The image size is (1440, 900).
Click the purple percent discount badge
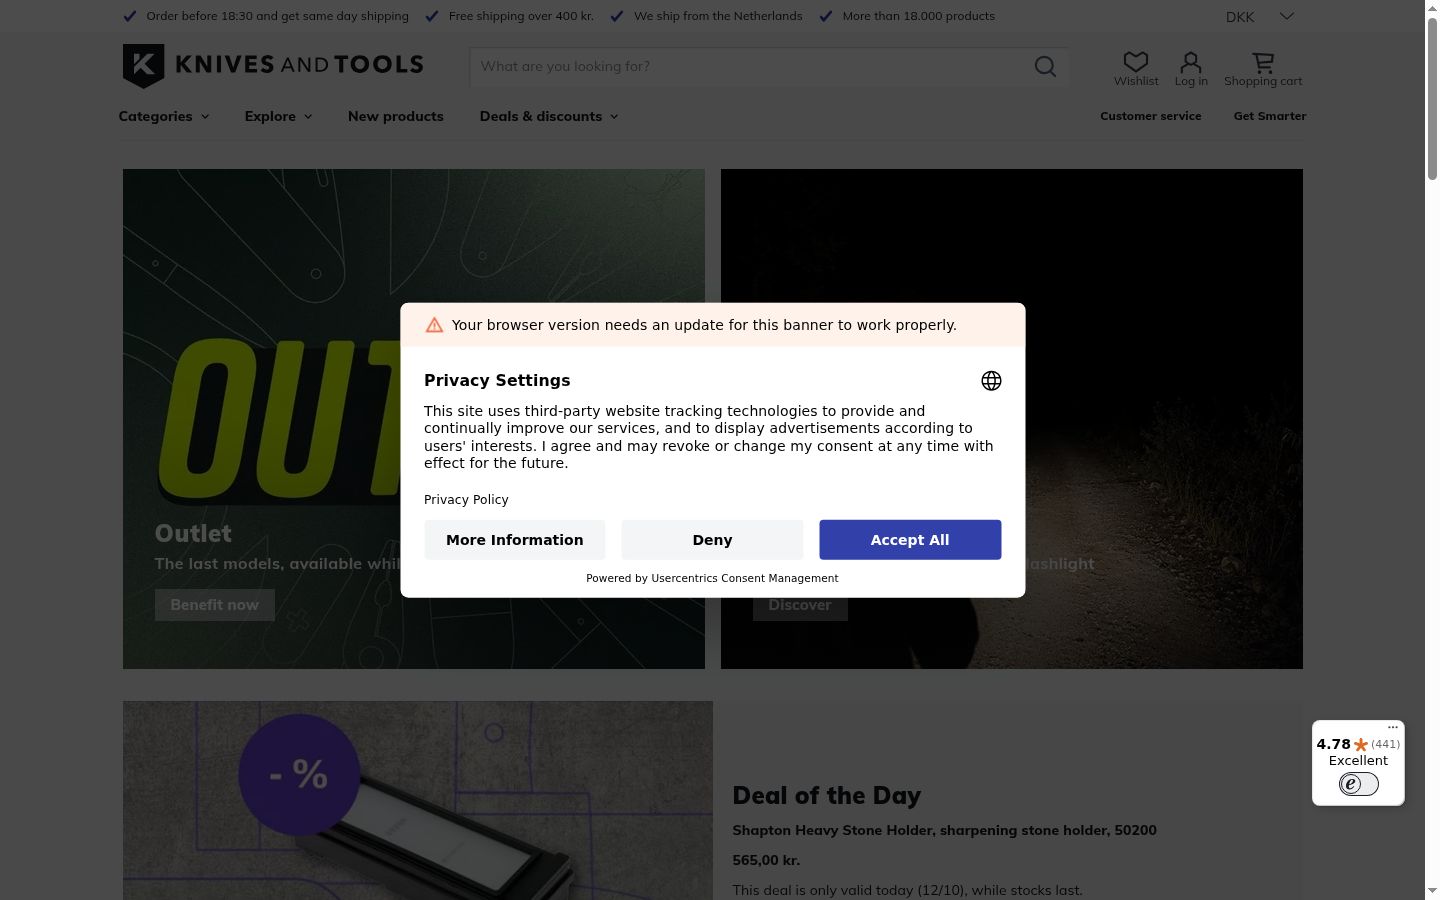[299, 775]
